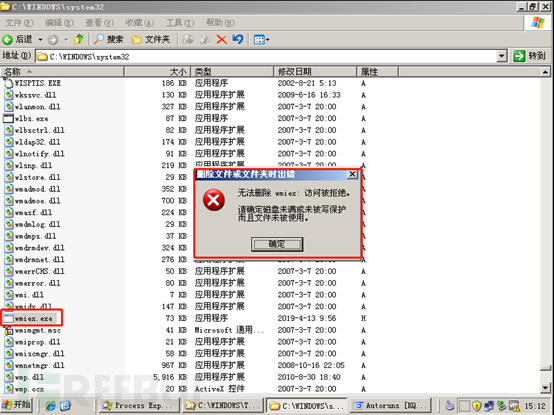Switch to C:\WINDOWS\T... taskbar window
554x415 pixels.
pos(223,405)
